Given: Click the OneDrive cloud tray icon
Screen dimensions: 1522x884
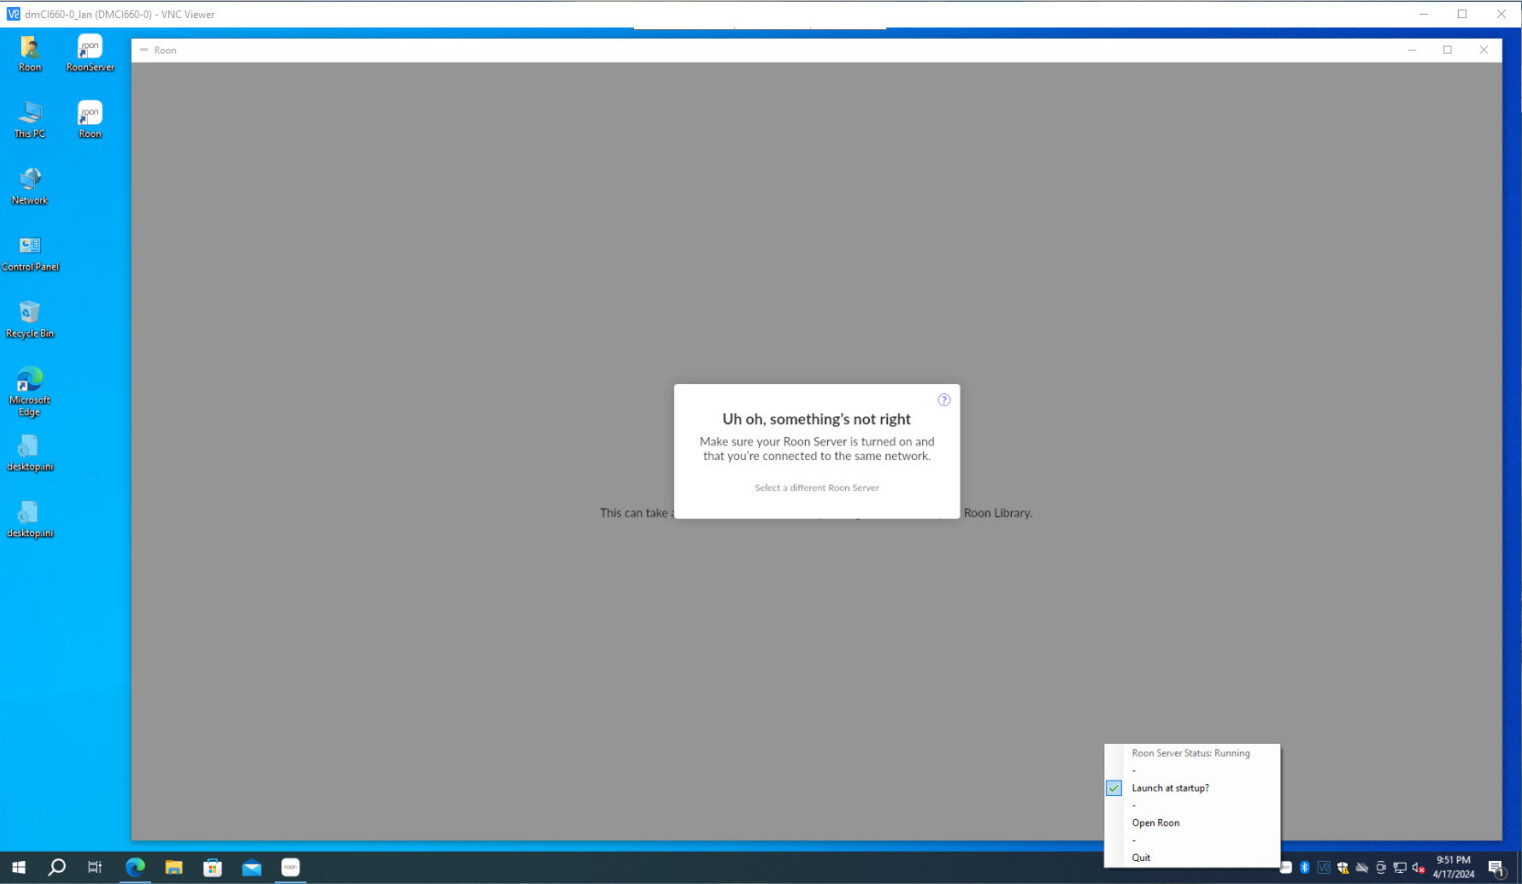Looking at the screenshot, I should point(1362,867).
